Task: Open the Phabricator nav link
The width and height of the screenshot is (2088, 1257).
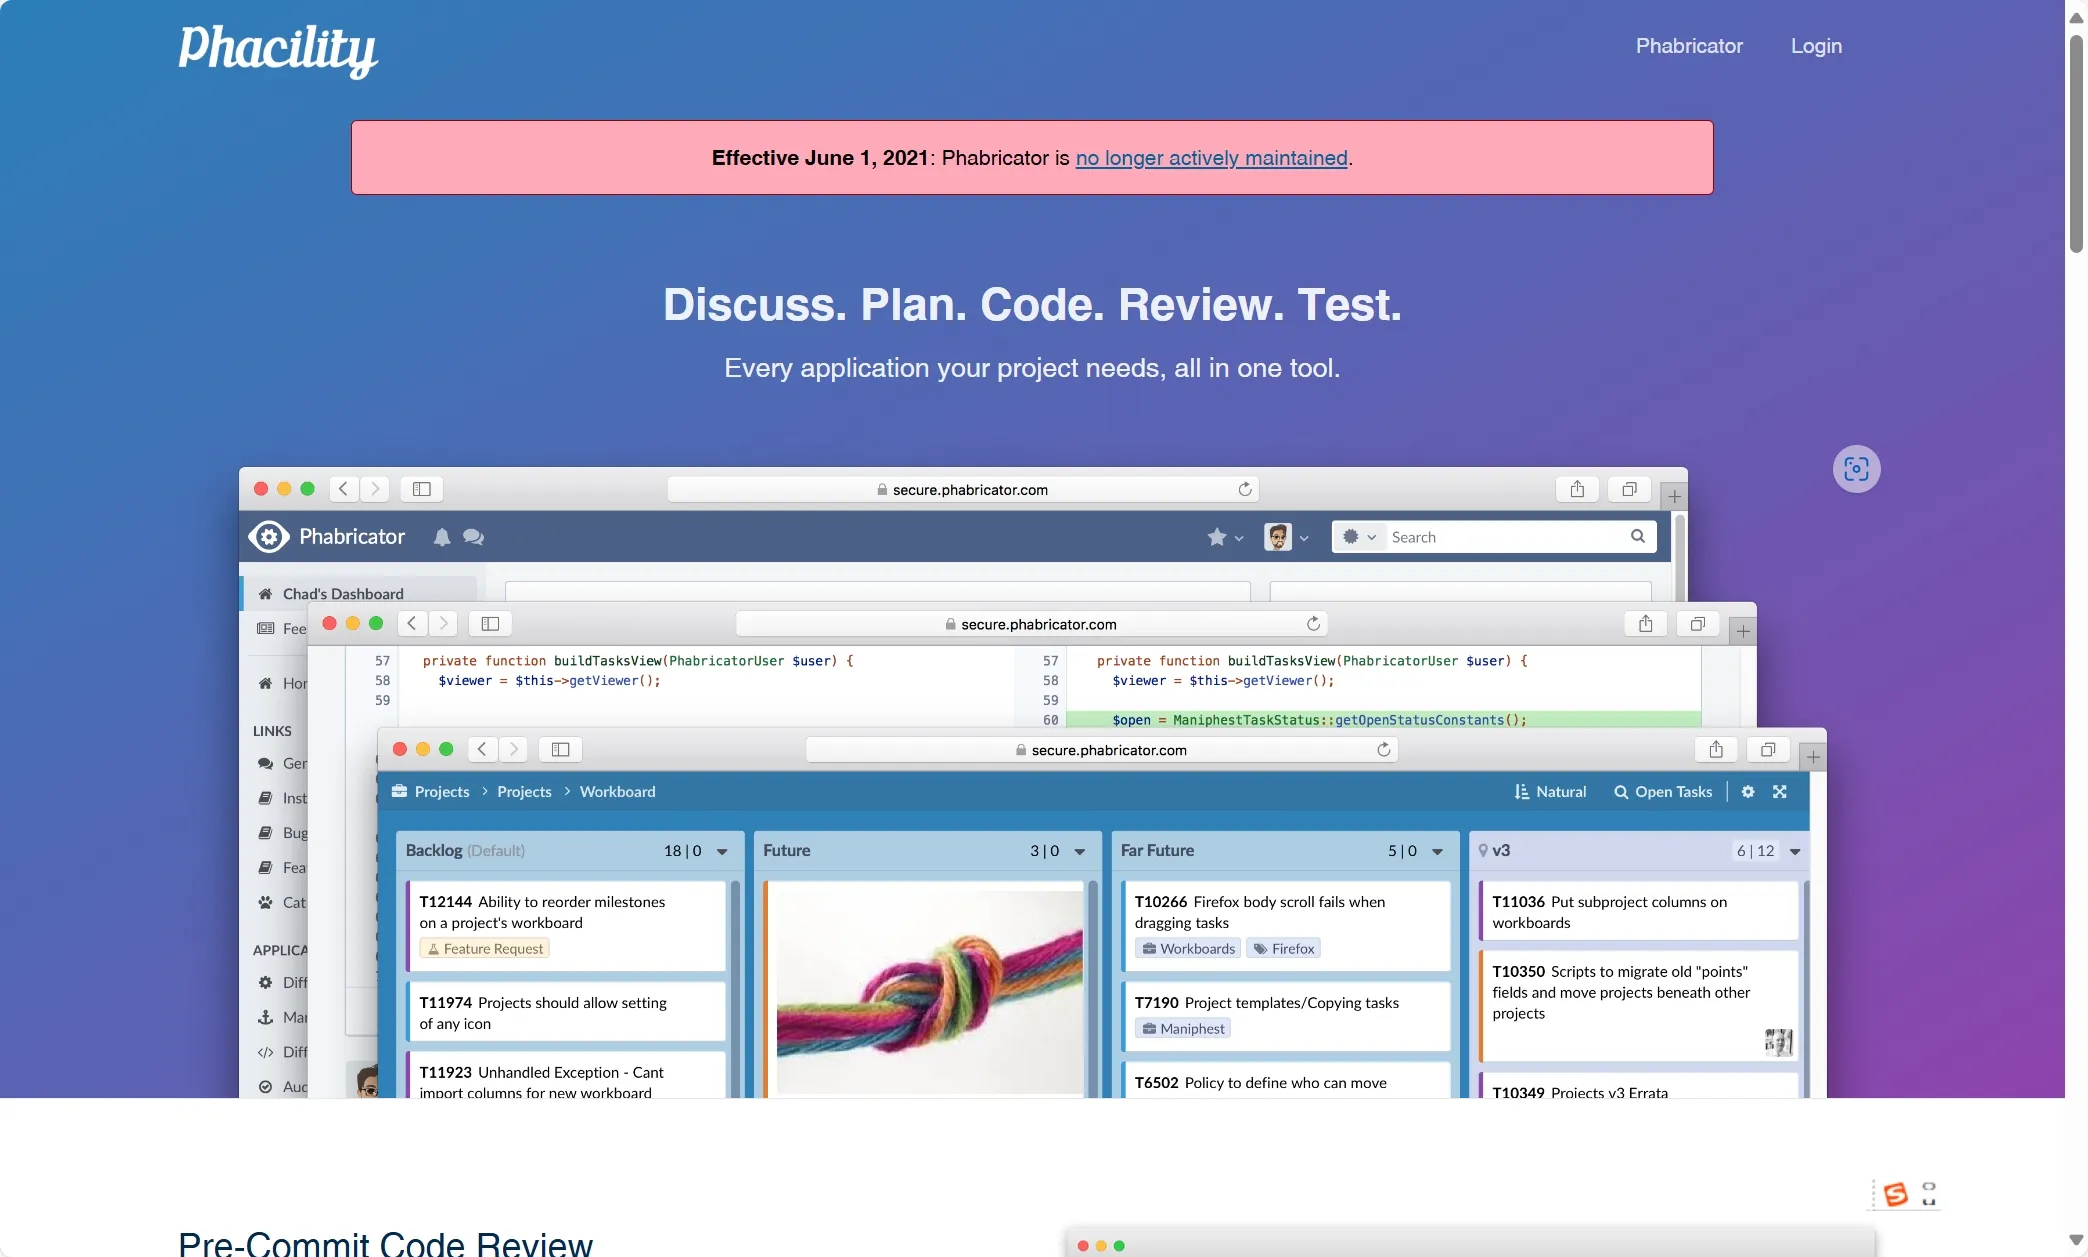Action: tap(1689, 46)
